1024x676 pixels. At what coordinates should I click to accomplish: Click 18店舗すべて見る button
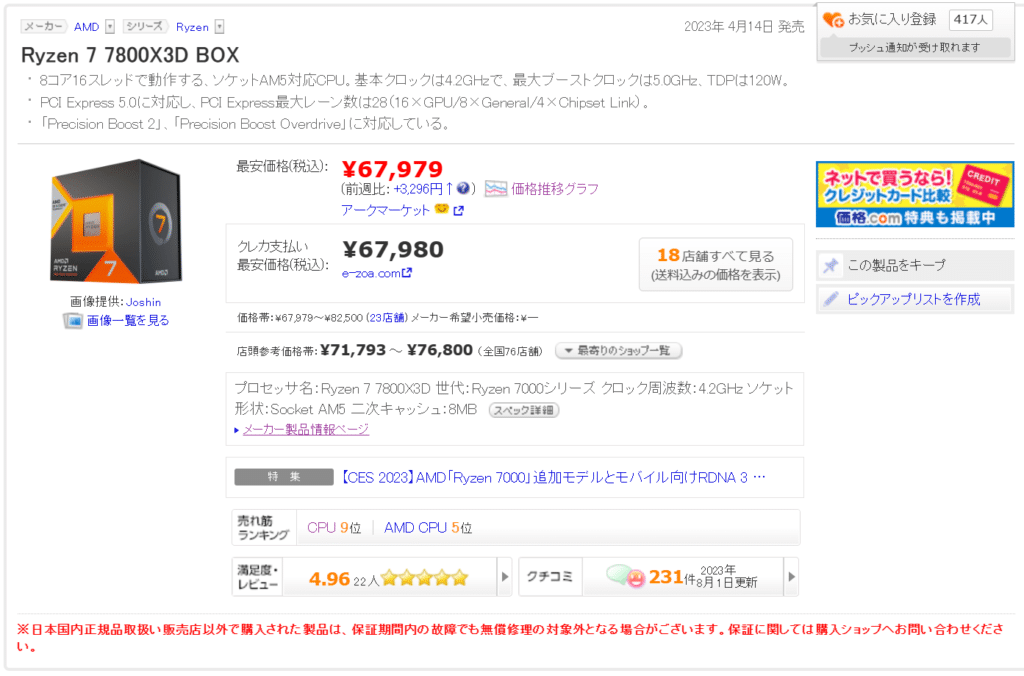pyautogui.click(x=716, y=264)
